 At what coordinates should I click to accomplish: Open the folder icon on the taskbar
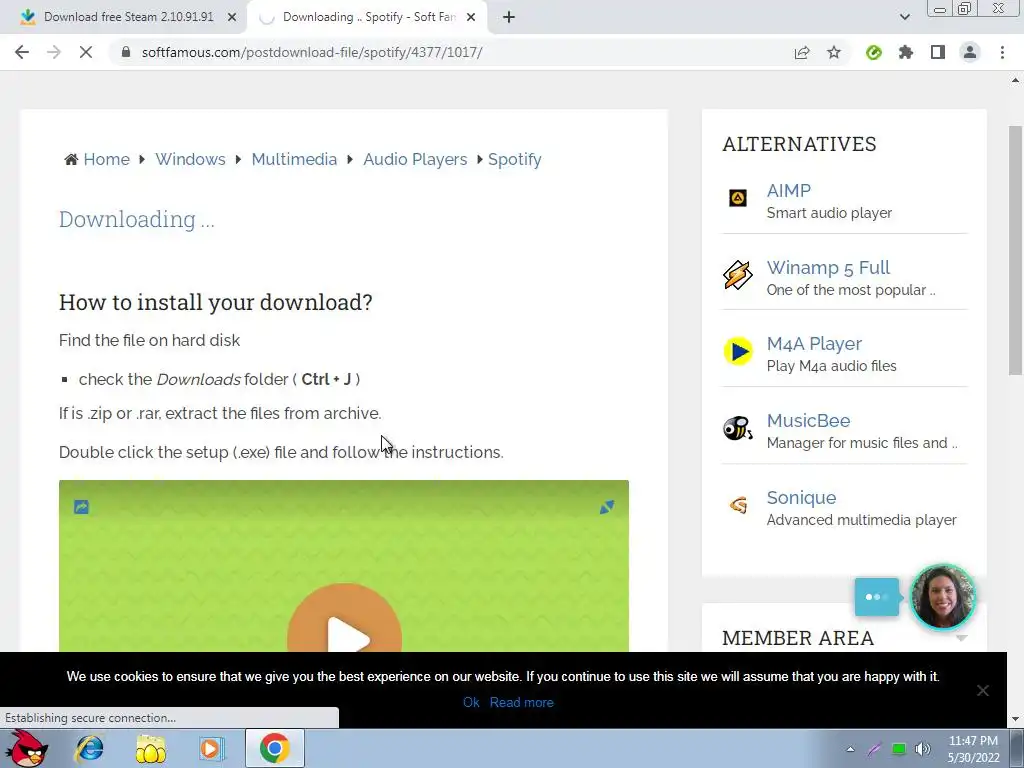(x=150, y=749)
